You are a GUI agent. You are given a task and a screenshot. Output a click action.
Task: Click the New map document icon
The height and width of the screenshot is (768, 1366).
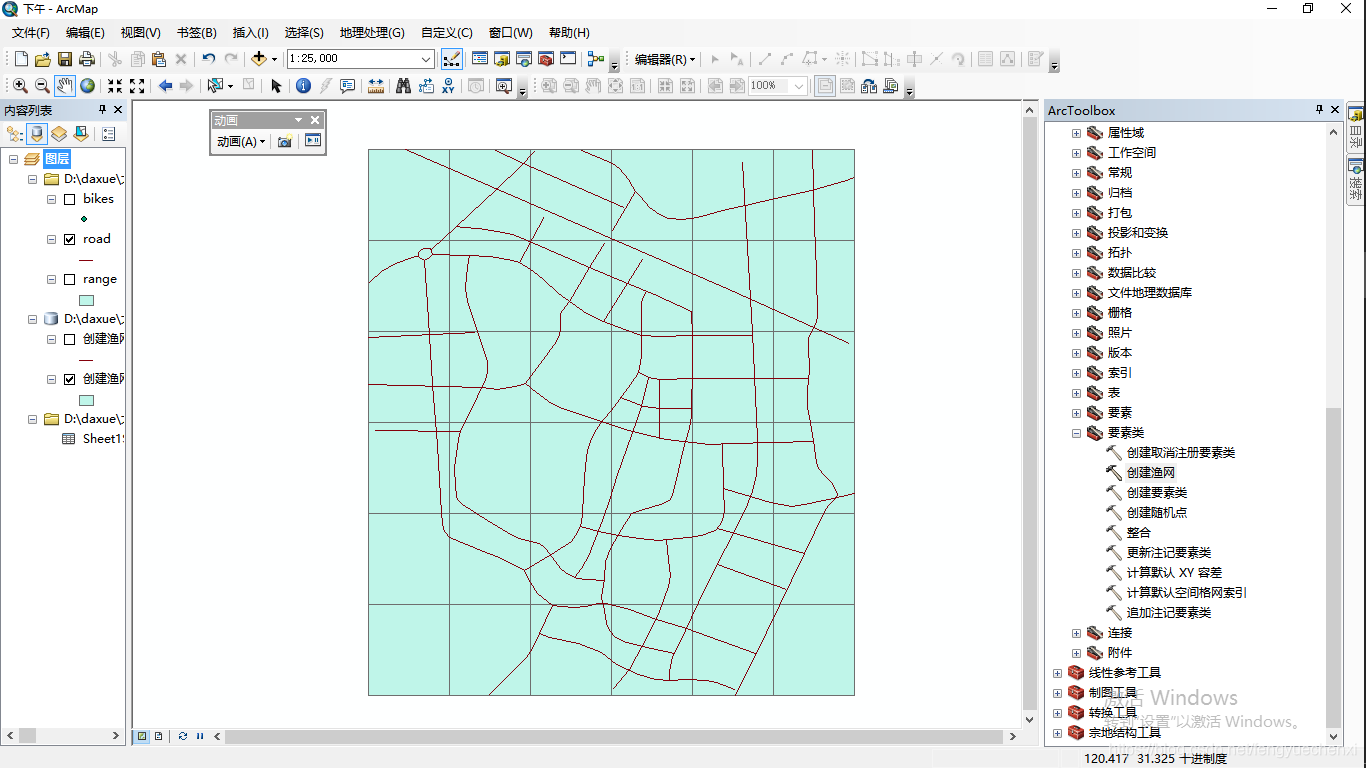pyautogui.click(x=19, y=59)
